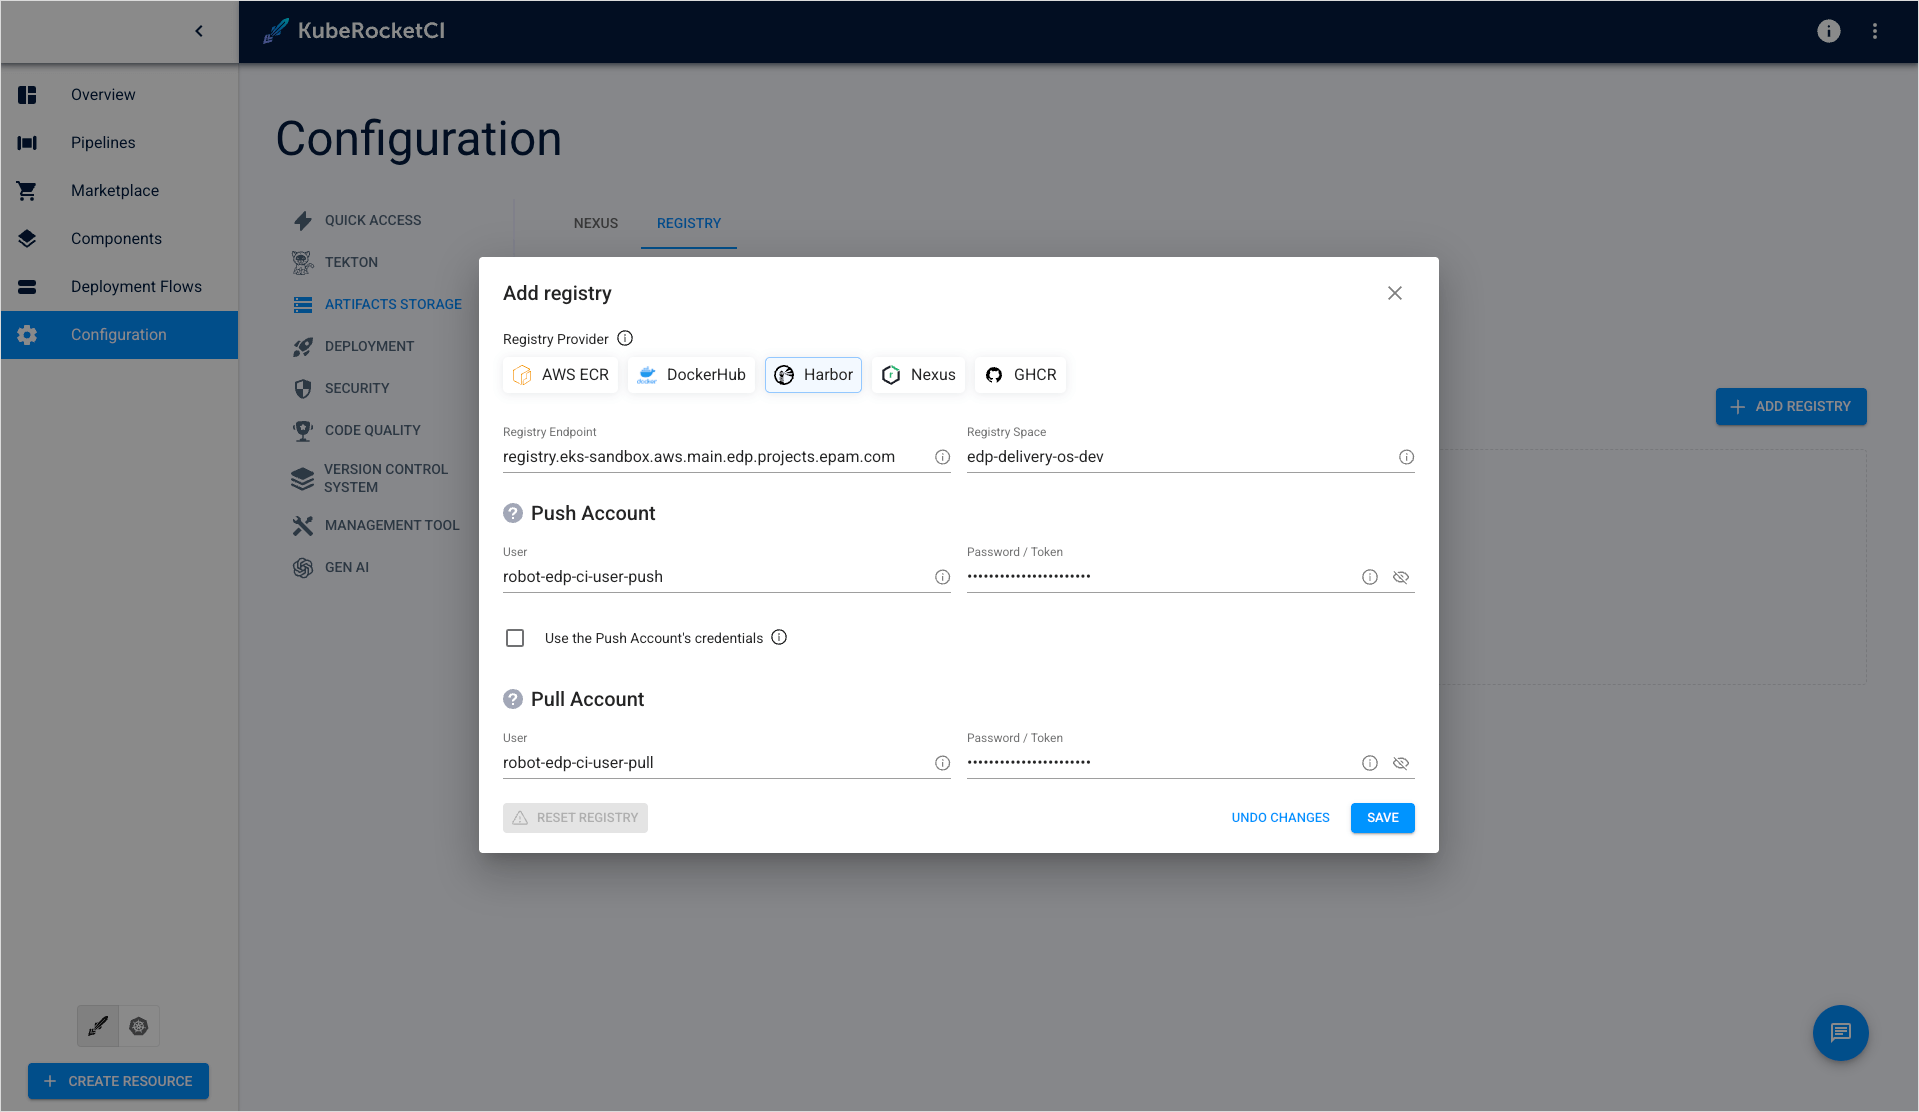Screen dimensions: 1919x1112
Task: Click the Pull Account help icon
Action: (x=513, y=699)
